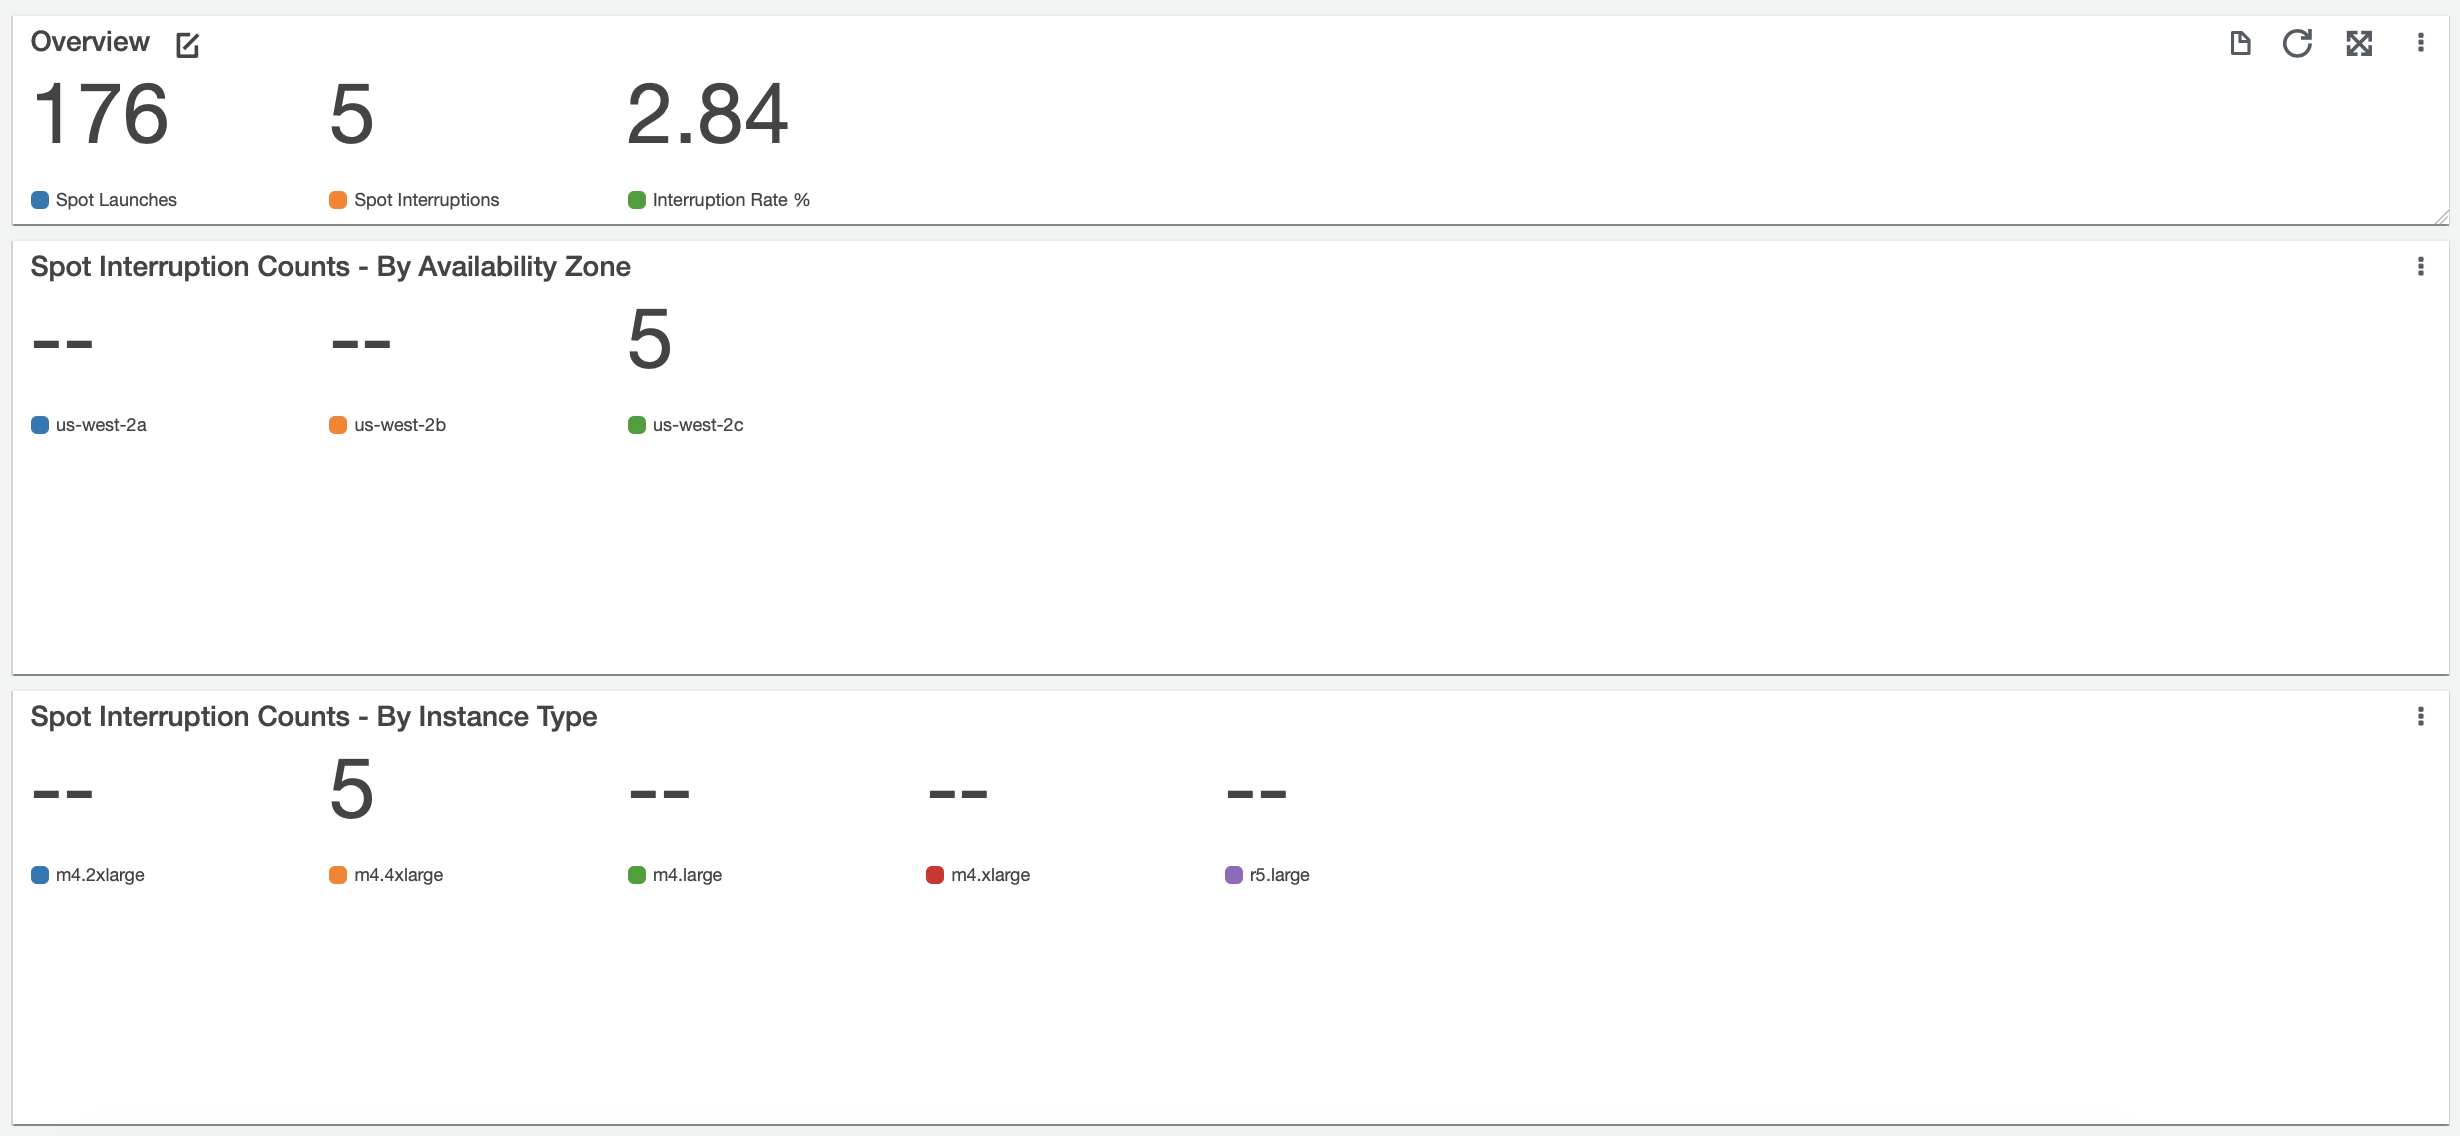Click the blue Spot Launches legend swatch
Viewport: 2460px width, 1136px height.
click(40, 200)
